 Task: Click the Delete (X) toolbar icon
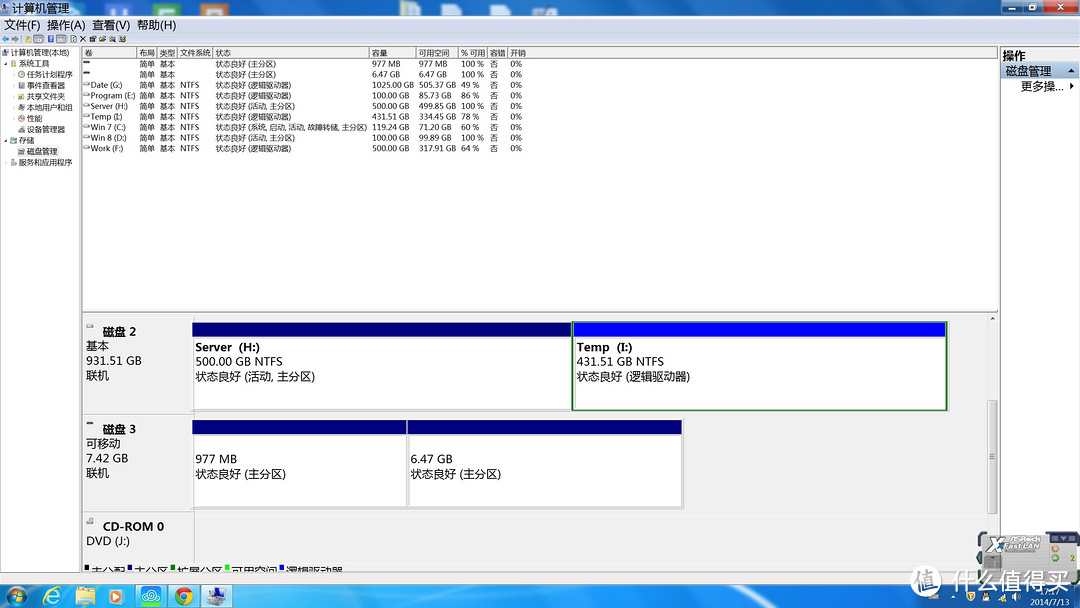(x=83, y=39)
